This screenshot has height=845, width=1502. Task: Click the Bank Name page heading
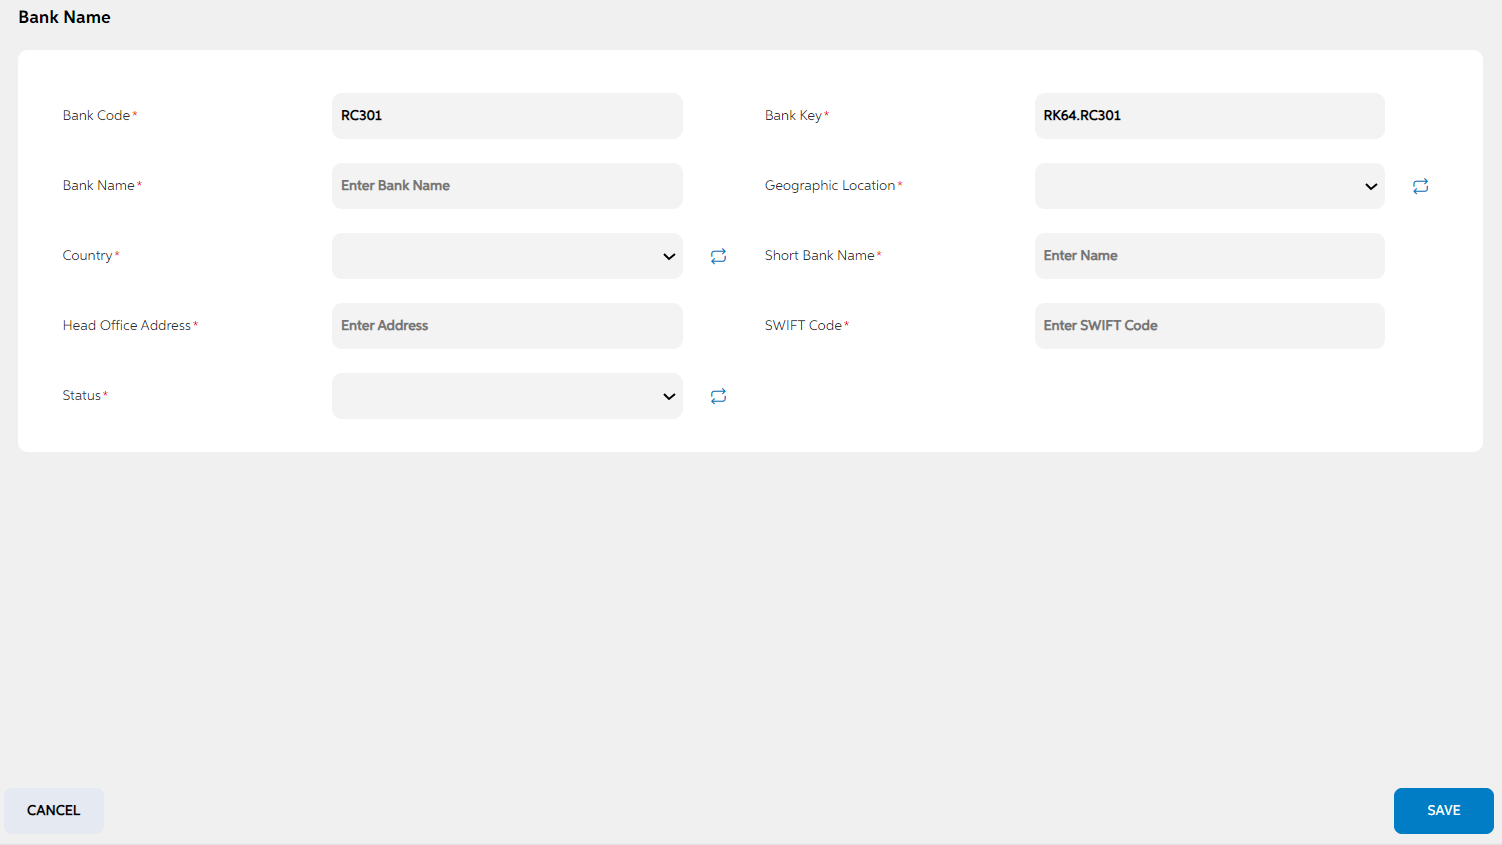[64, 17]
